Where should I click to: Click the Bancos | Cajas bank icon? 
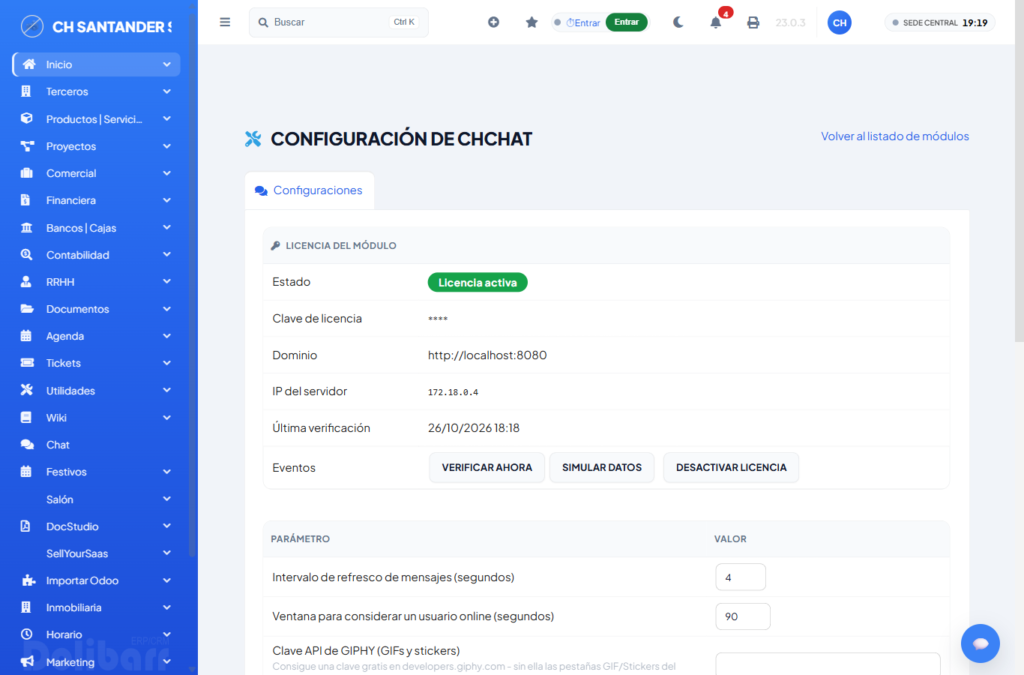coord(26,227)
